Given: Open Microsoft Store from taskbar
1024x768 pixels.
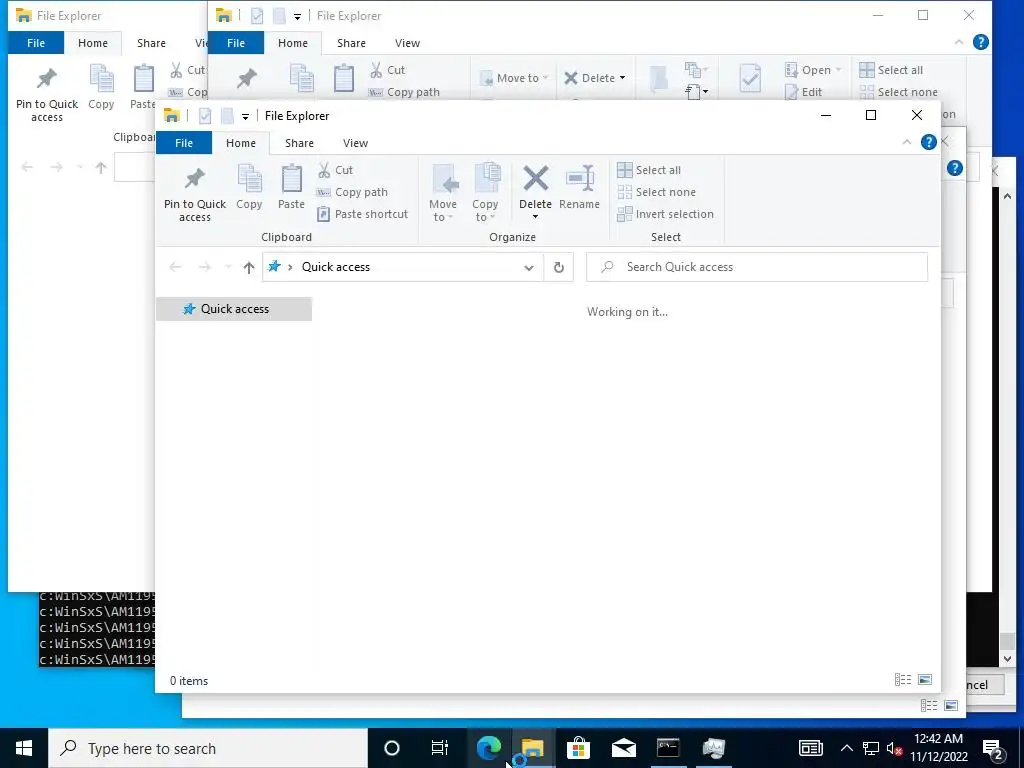Looking at the screenshot, I should (x=578, y=748).
